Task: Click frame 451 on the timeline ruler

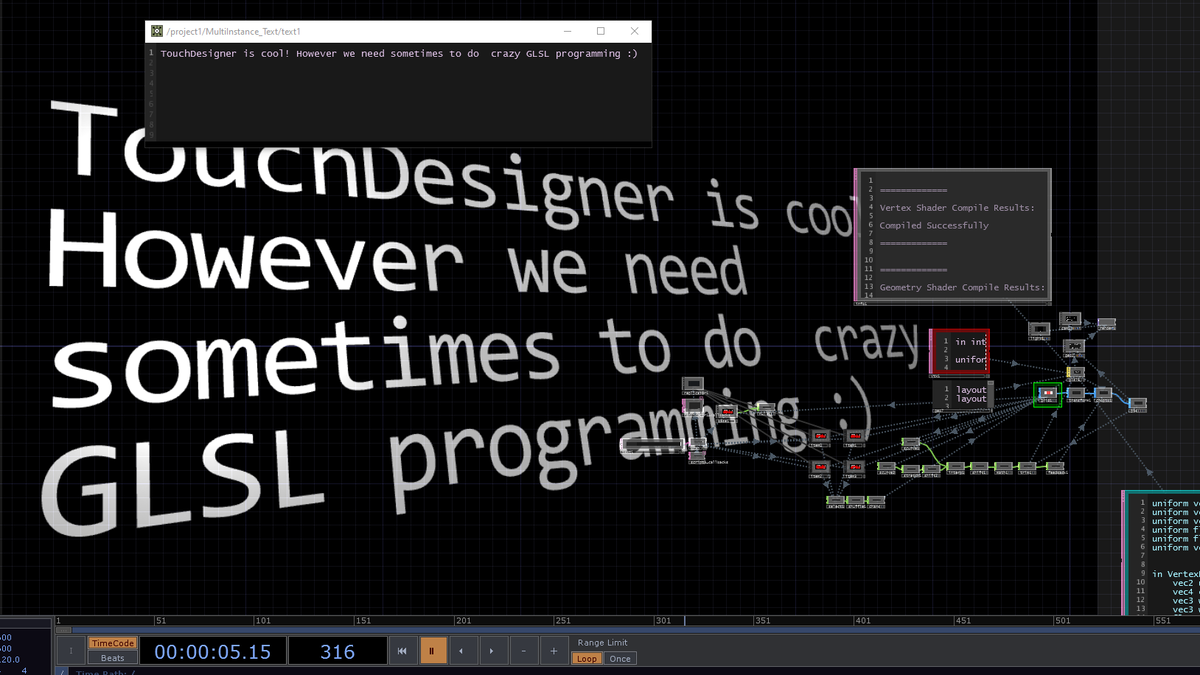Action: (962, 621)
